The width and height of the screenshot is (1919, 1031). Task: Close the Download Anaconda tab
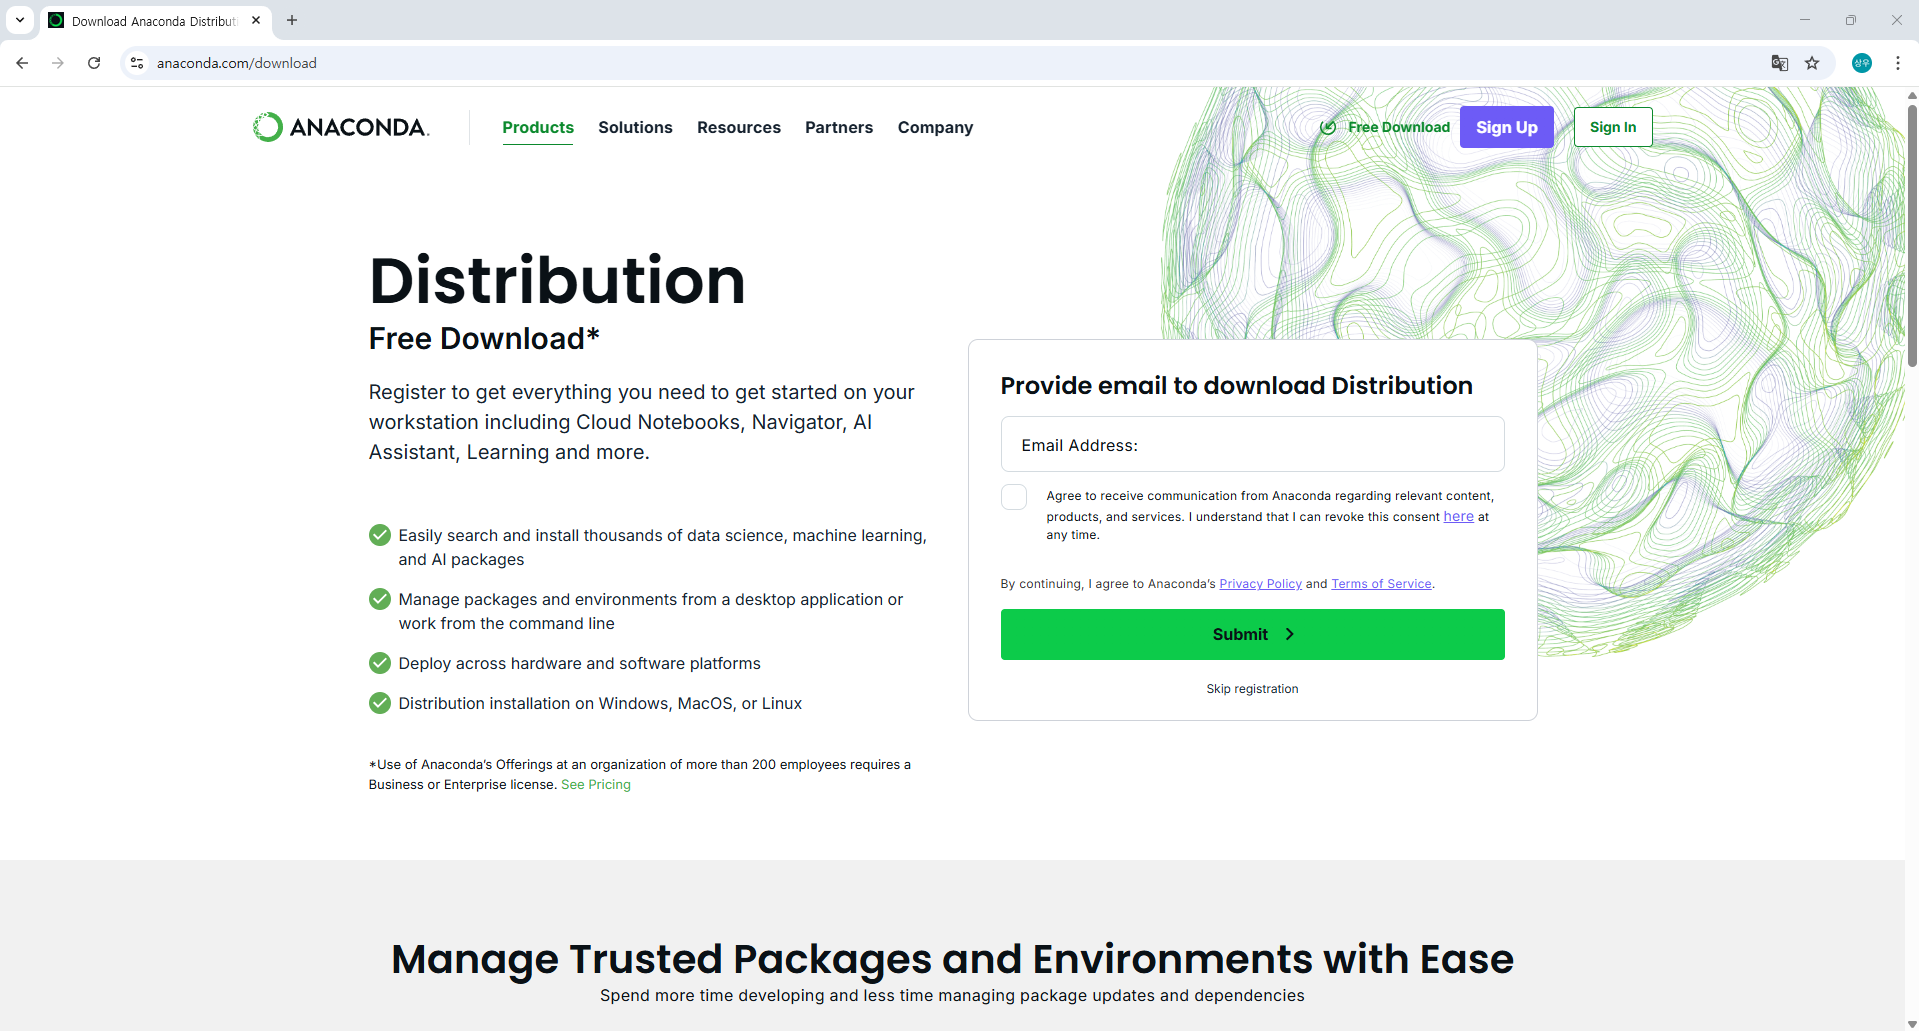pyautogui.click(x=256, y=20)
